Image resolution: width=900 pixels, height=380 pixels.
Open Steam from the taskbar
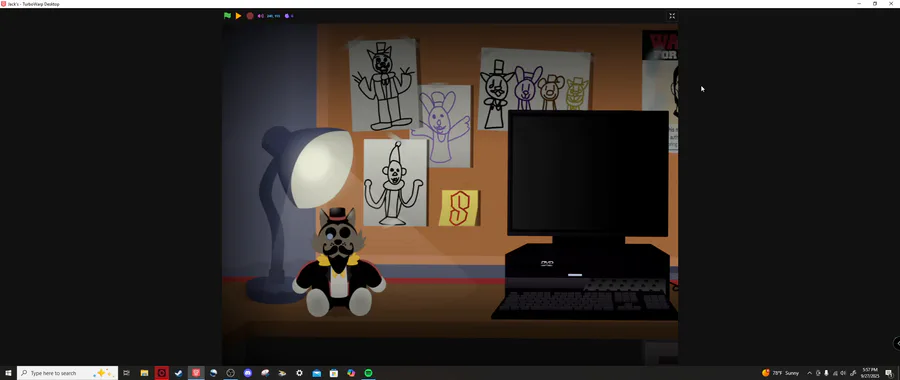click(x=179, y=373)
